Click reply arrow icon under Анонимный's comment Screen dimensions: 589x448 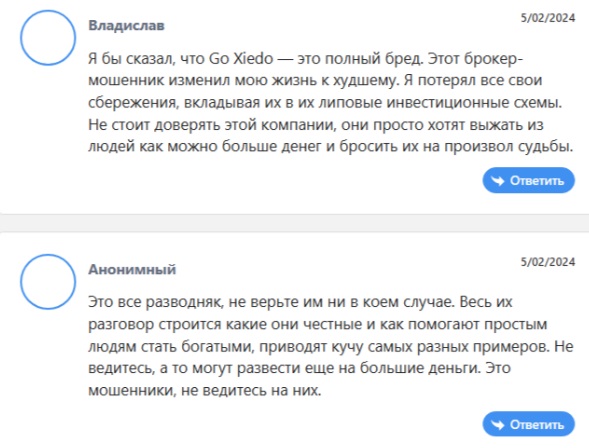point(498,425)
